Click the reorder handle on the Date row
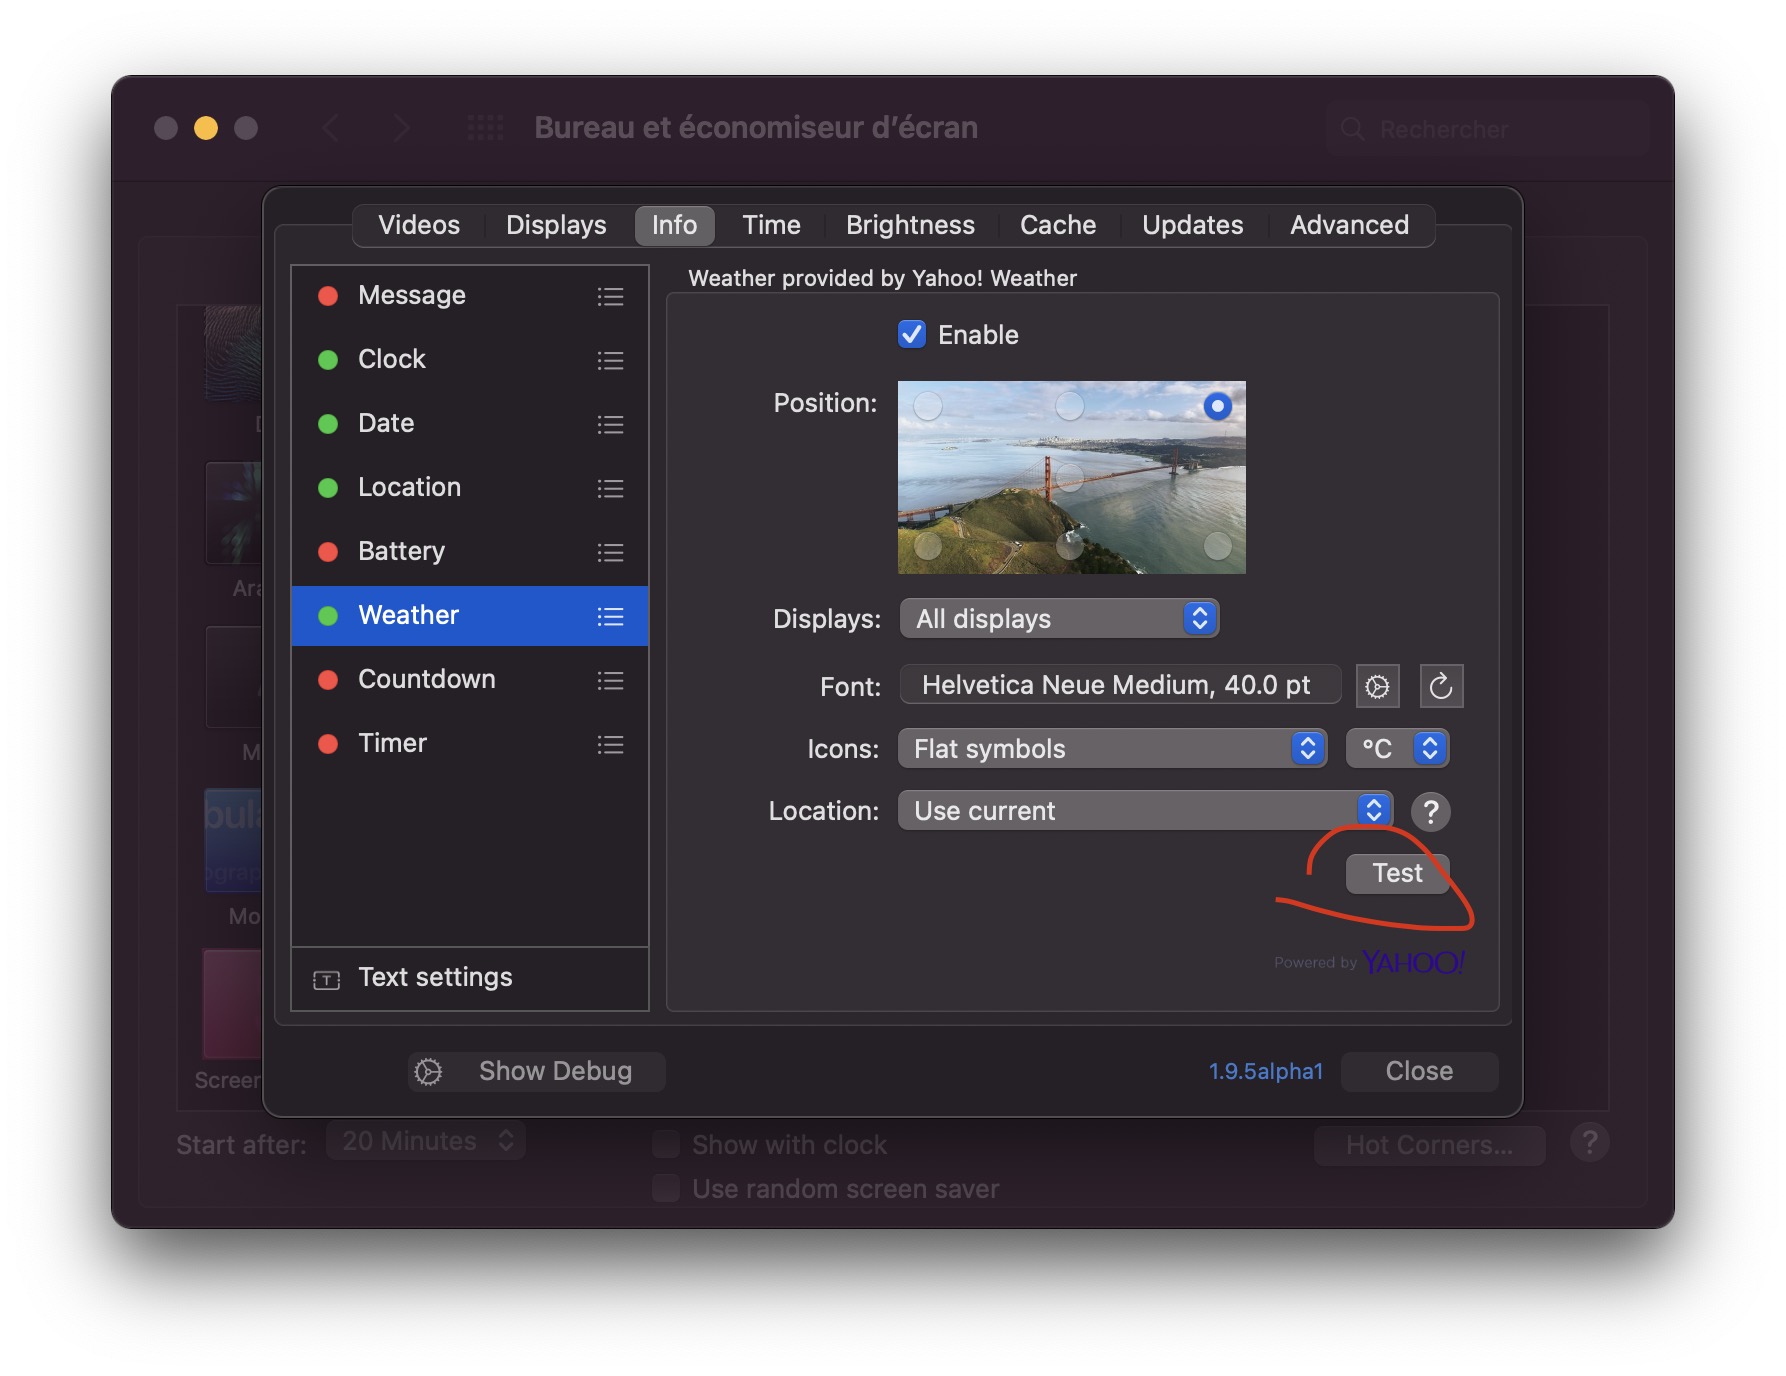Screen dimensions: 1786x1376 tap(610, 424)
